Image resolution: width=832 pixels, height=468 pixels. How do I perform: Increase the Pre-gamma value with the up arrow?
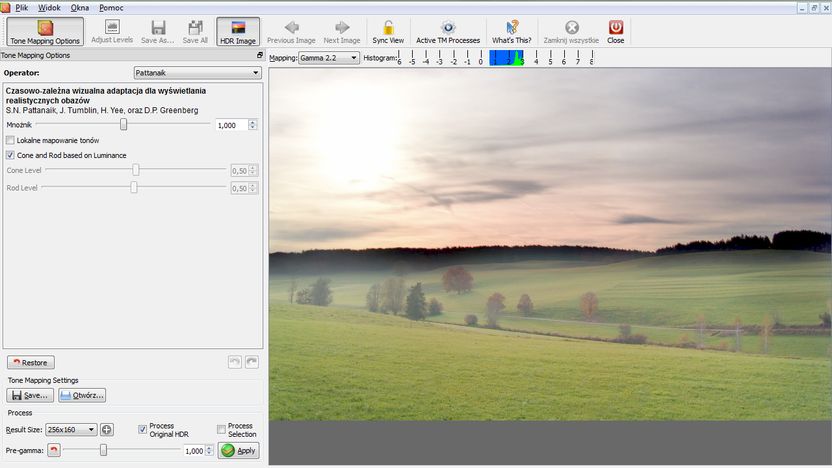pyautogui.click(x=209, y=447)
